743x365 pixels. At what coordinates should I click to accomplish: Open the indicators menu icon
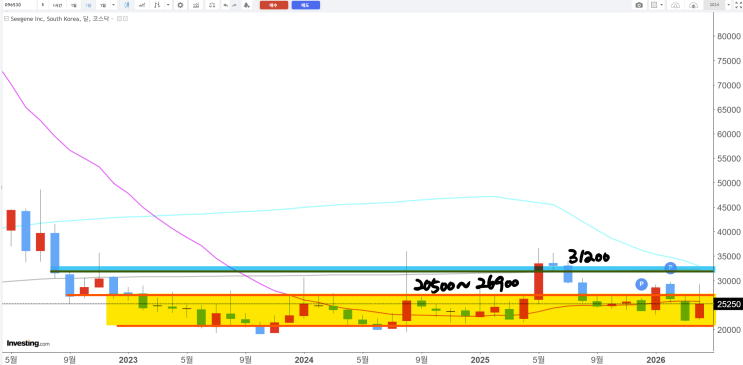tap(142, 5)
